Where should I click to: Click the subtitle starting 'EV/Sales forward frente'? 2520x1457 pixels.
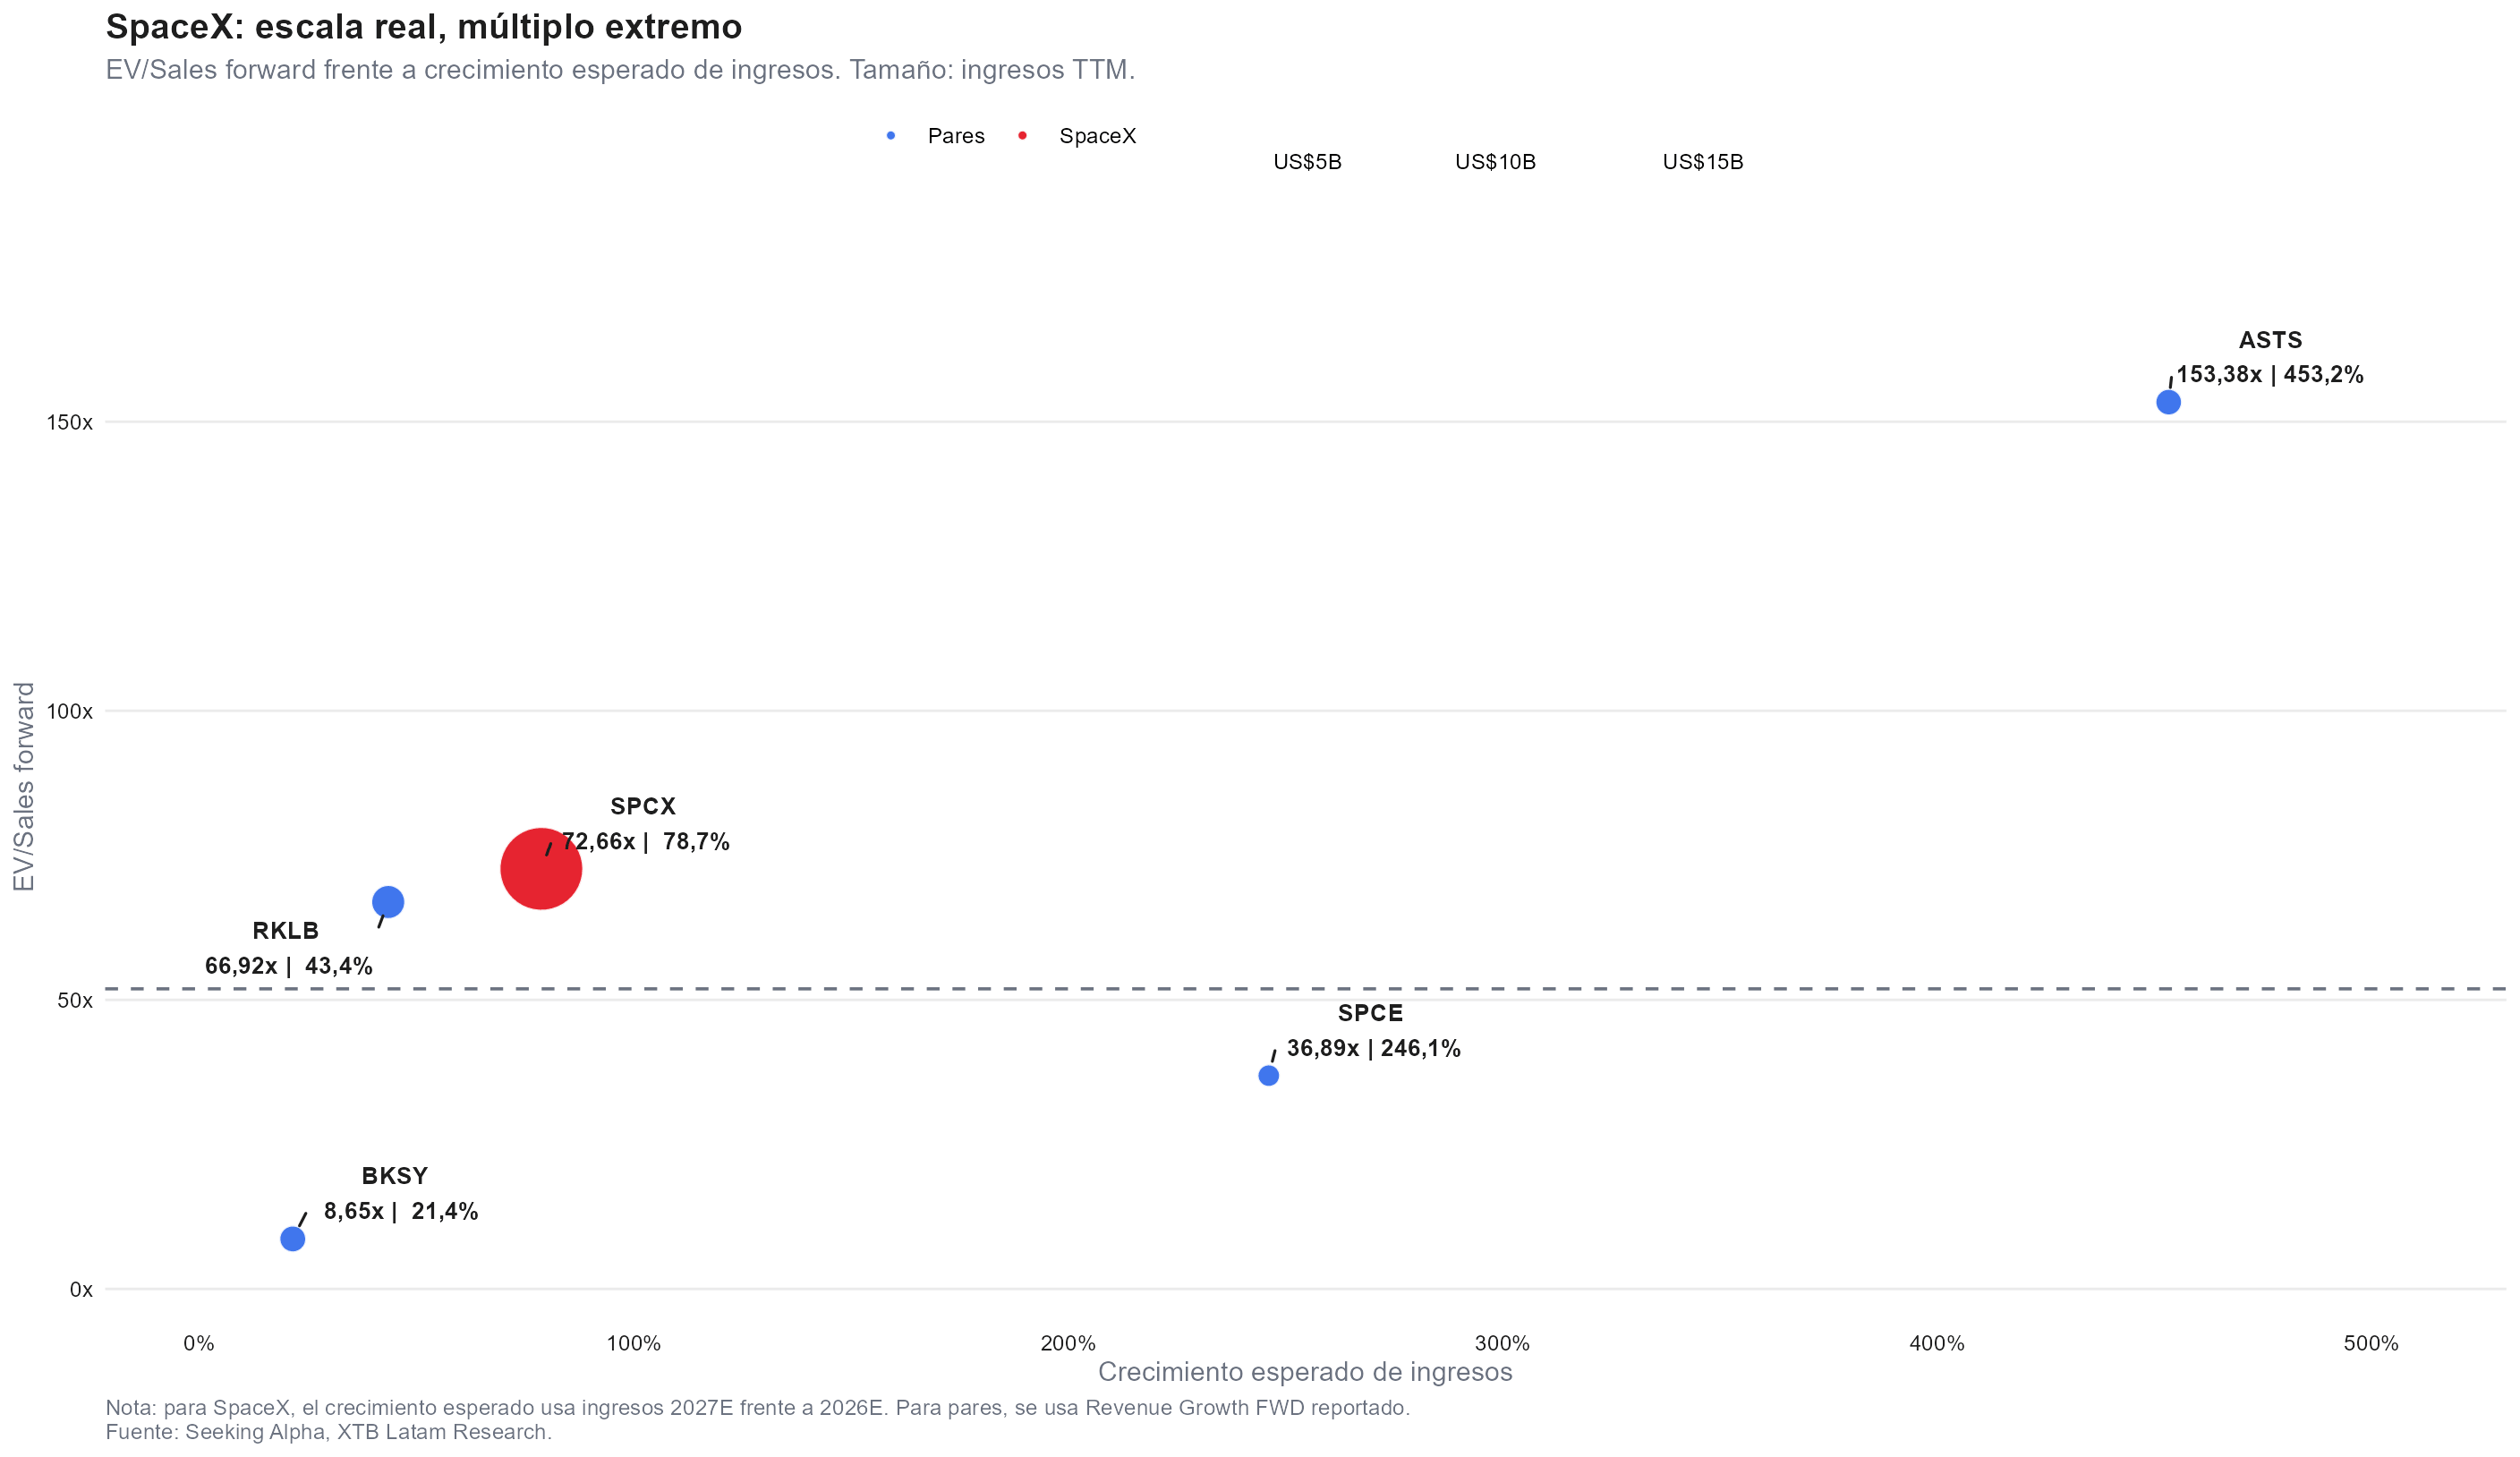pyautogui.click(x=620, y=70)
